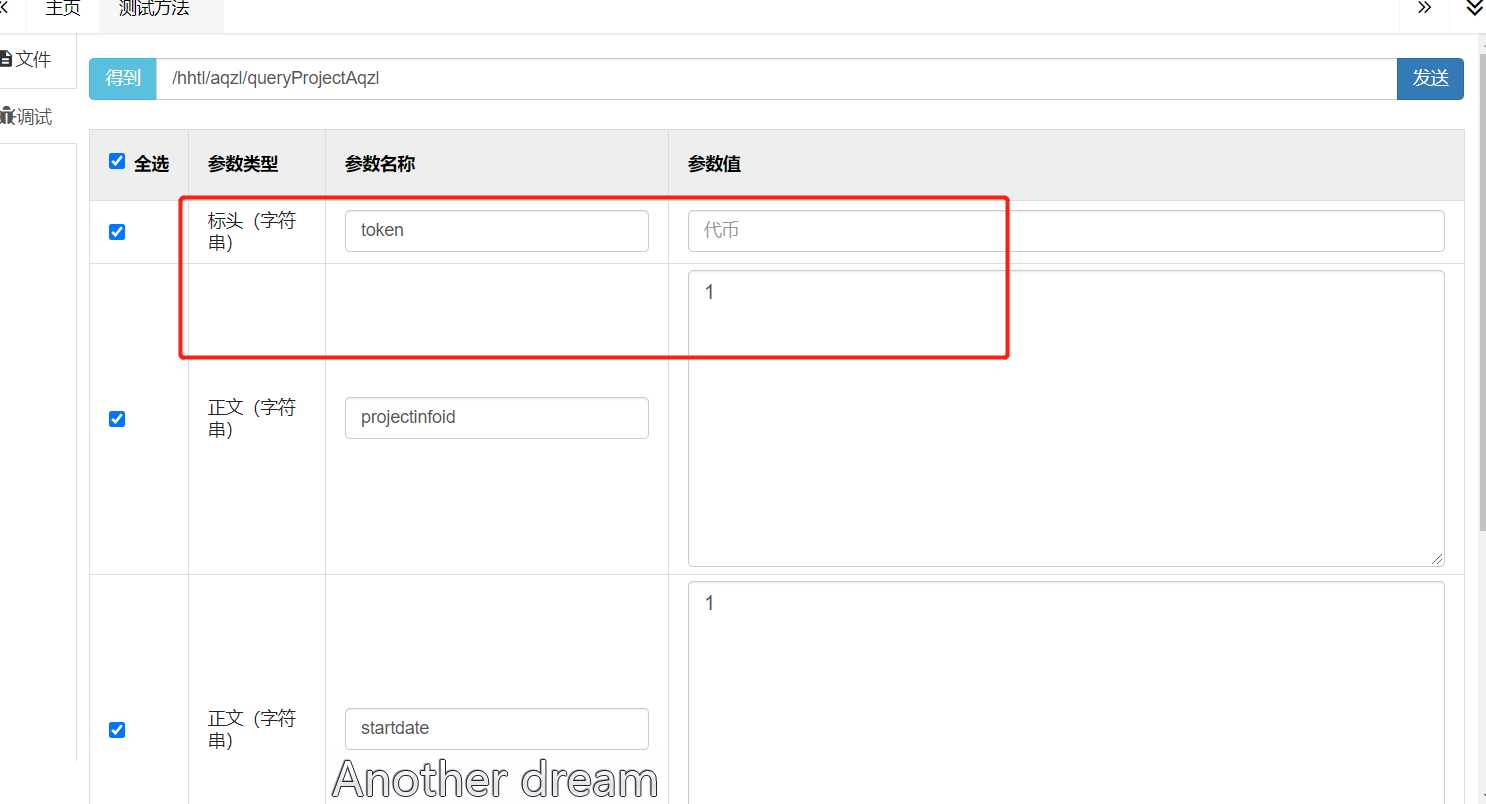This screenshot has height=804, width=1486.
Task: Open the 调试 side tab
Action: (32, 117)
